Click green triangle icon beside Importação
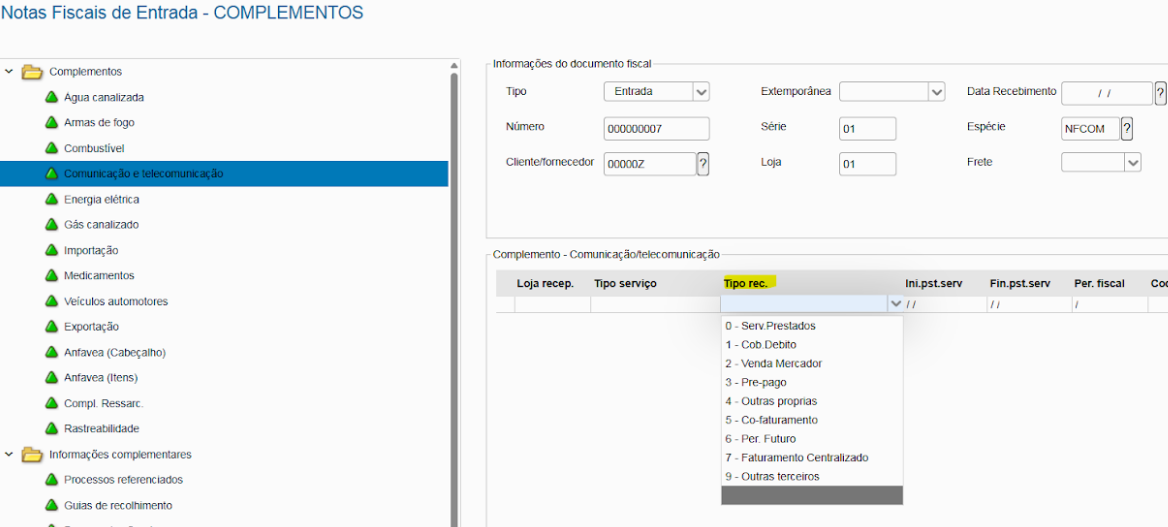The width and height of the screenshot is (1168, 527). (x=51, y=250)
